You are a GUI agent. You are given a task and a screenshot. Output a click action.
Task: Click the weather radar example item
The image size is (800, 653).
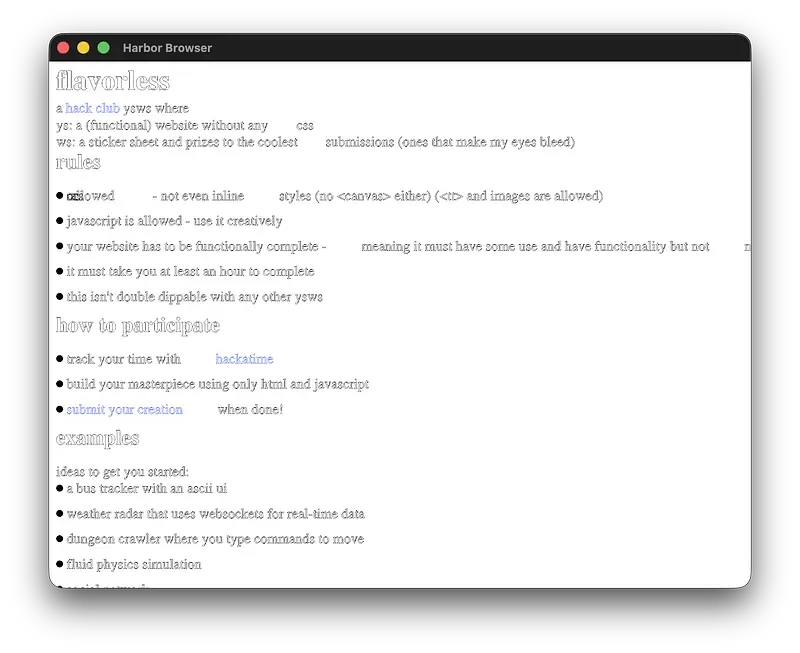tap(215, 514)
